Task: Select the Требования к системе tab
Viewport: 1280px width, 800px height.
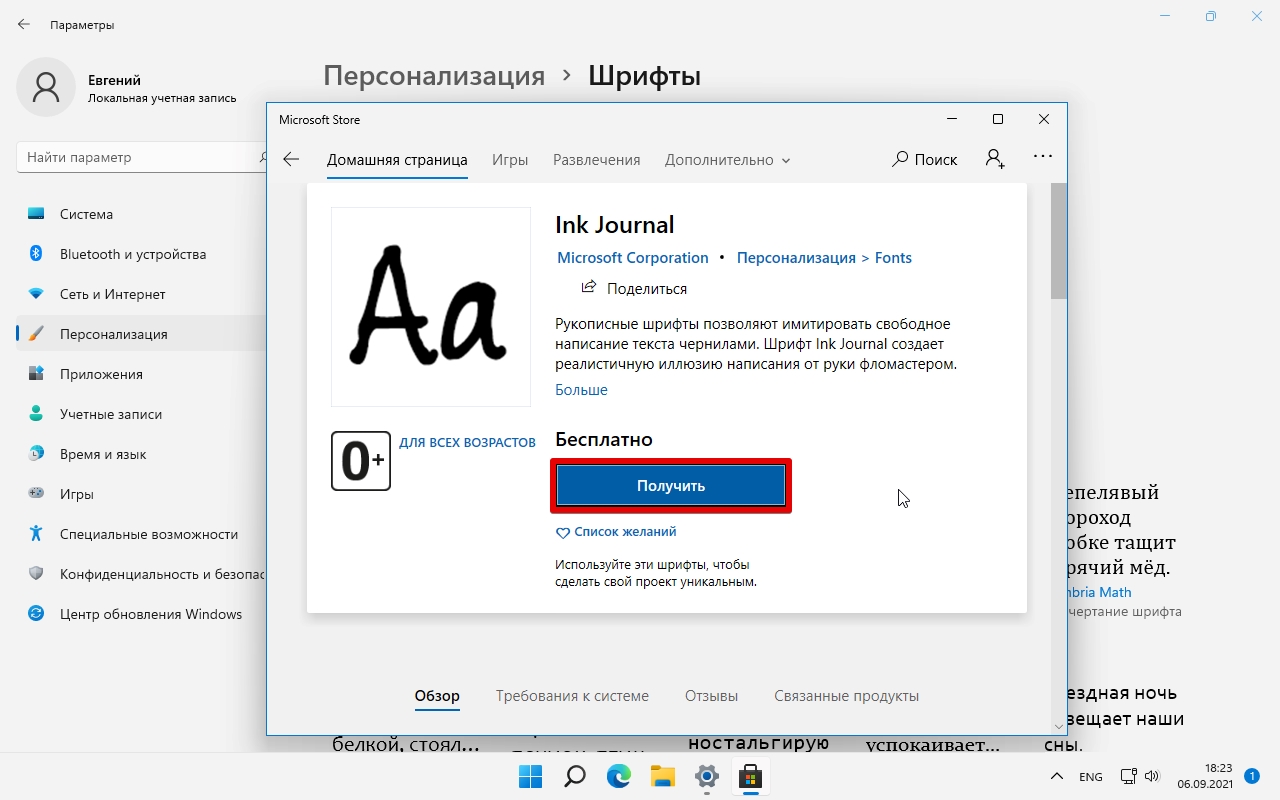Action: pyautogui.click(x=572, y=696)
